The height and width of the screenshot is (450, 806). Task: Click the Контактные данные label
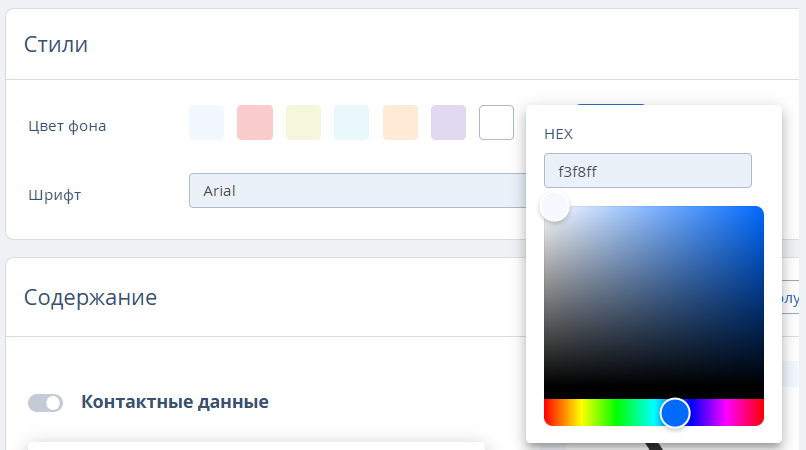coord(174,402)
